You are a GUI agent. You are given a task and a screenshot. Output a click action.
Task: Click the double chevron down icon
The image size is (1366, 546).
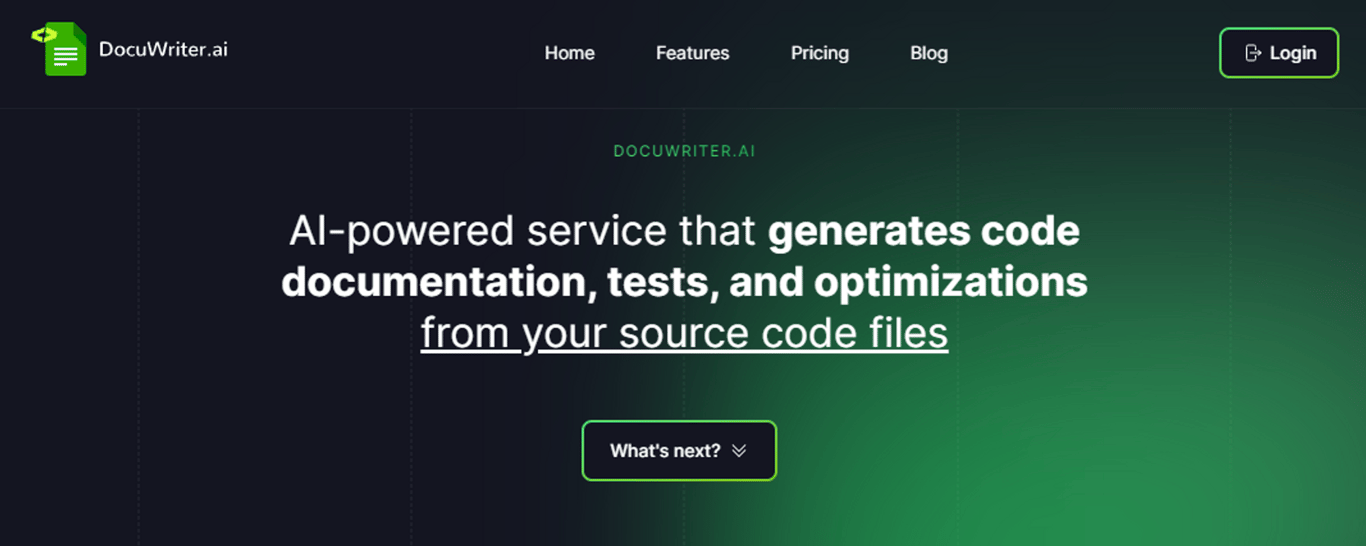tap(739, 451)
